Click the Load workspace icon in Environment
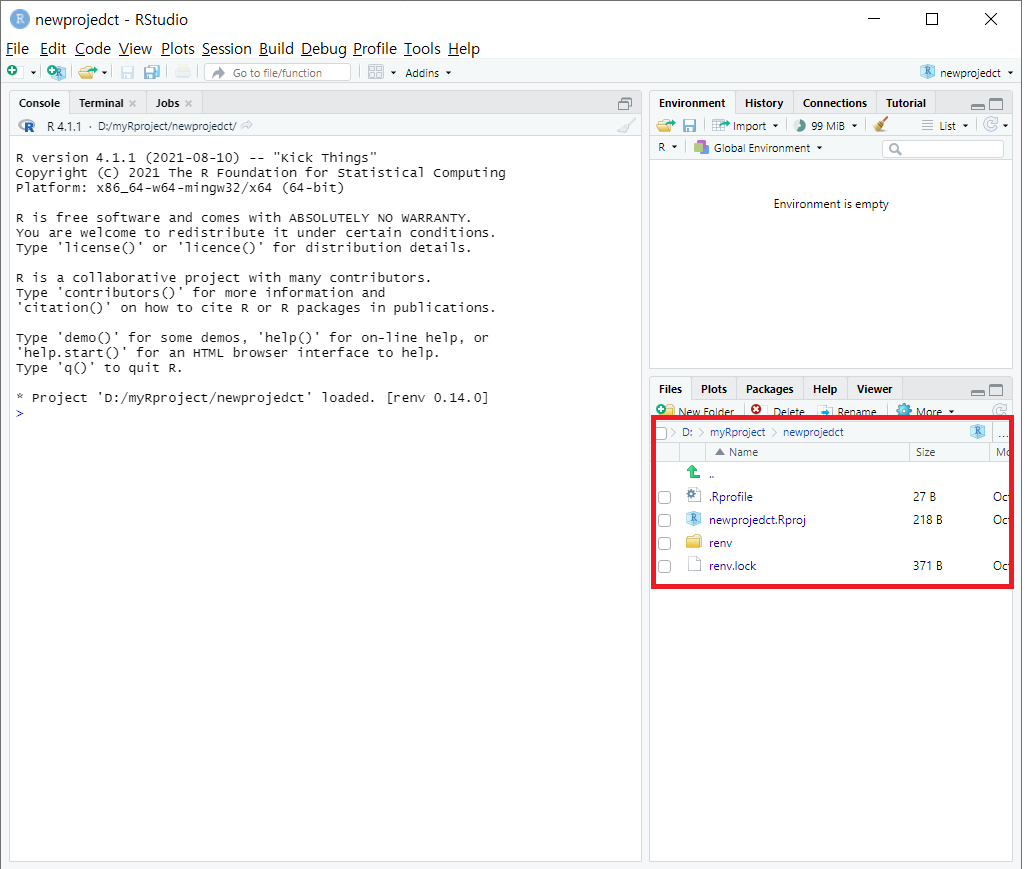Viewport: 1025px width, 869px height. [x=666, y=126]
